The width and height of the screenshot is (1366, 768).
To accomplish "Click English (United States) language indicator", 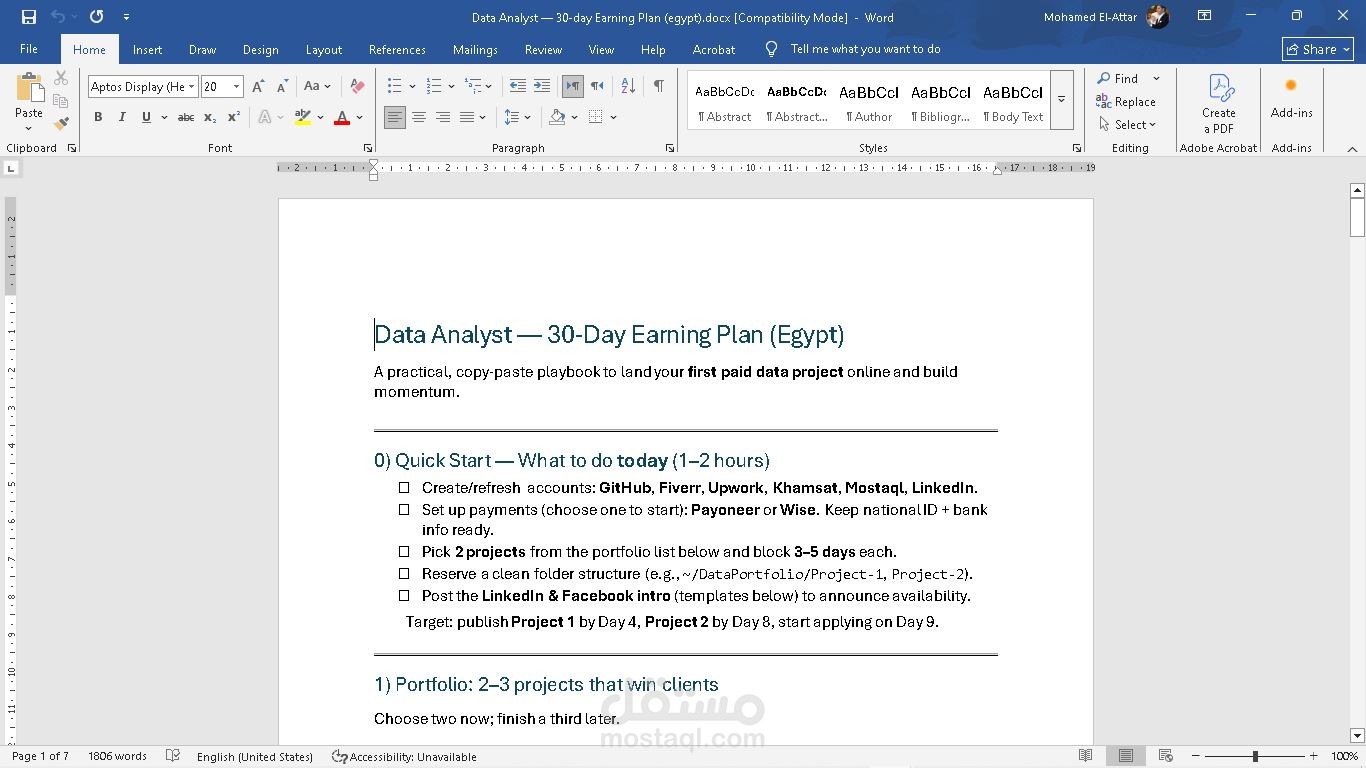I will click(x=255, y=756).
